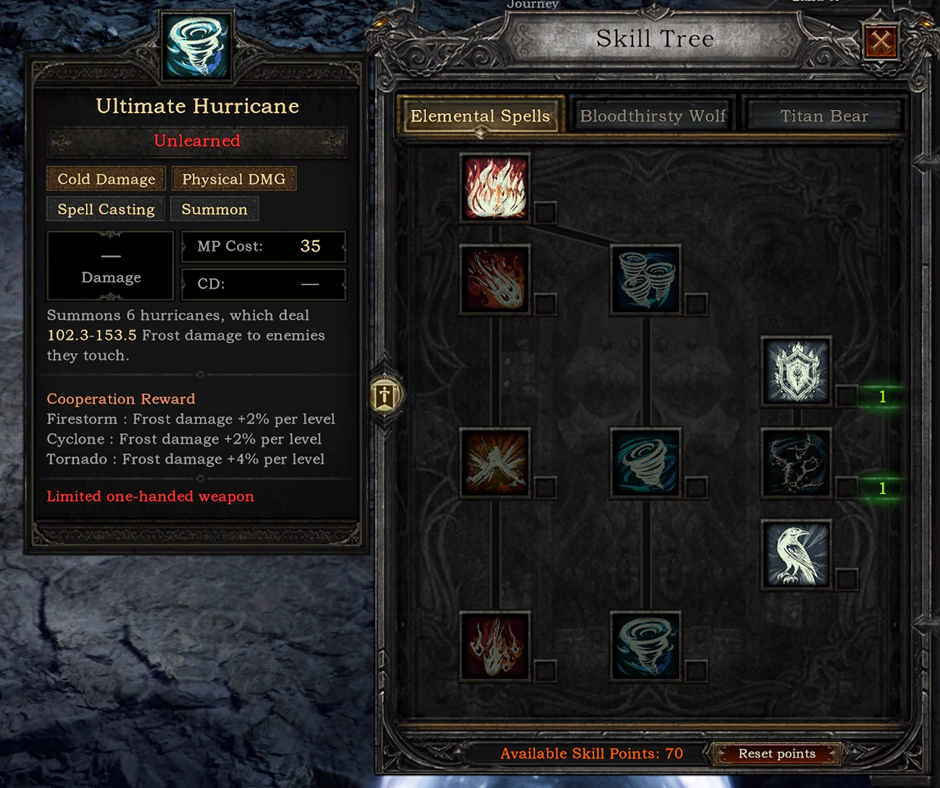This screenshot has height=788, width=940.
Task: Switch to the Bloodthirsty Wolf tab
Action: tap(652, 116)
